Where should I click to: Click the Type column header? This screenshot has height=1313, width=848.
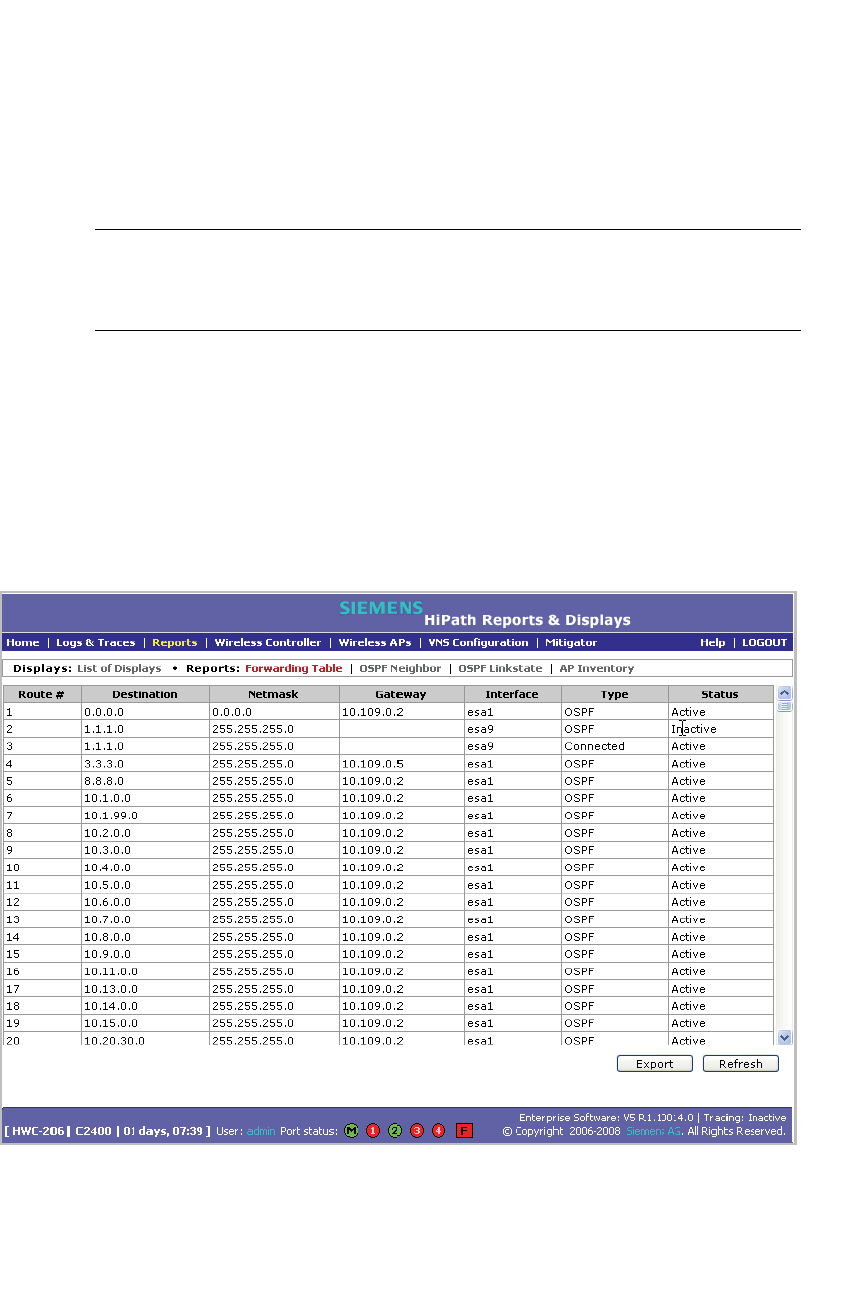[x=614, y=694]
